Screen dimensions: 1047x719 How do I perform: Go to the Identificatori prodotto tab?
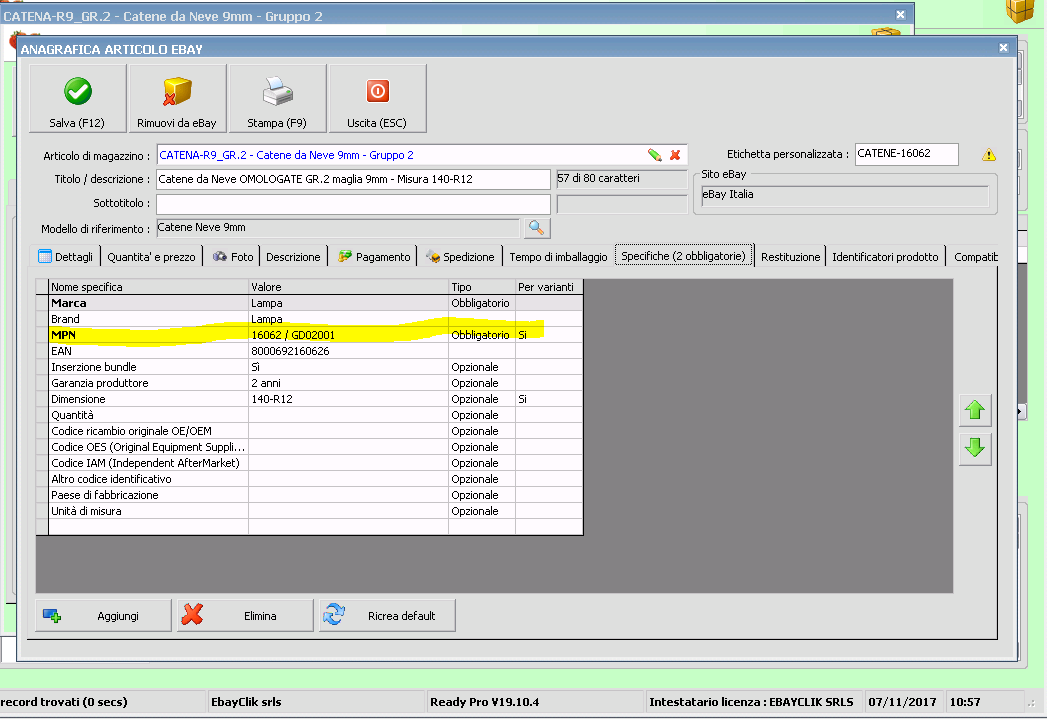[885, 257]
